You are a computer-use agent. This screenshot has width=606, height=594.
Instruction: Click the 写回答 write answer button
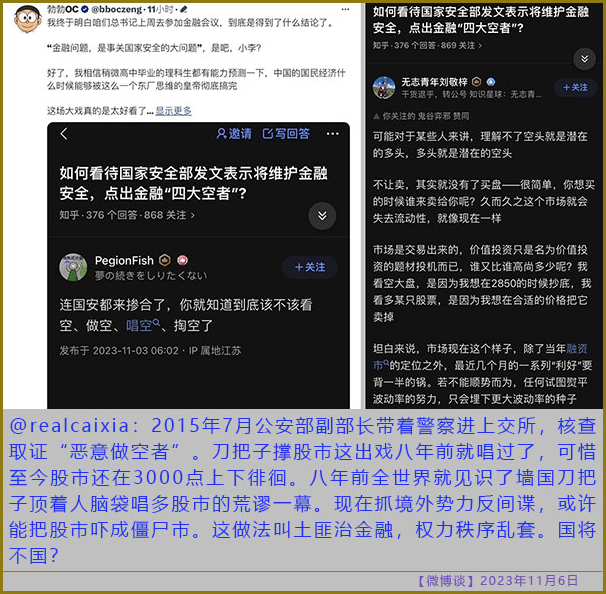click(286, 134)
